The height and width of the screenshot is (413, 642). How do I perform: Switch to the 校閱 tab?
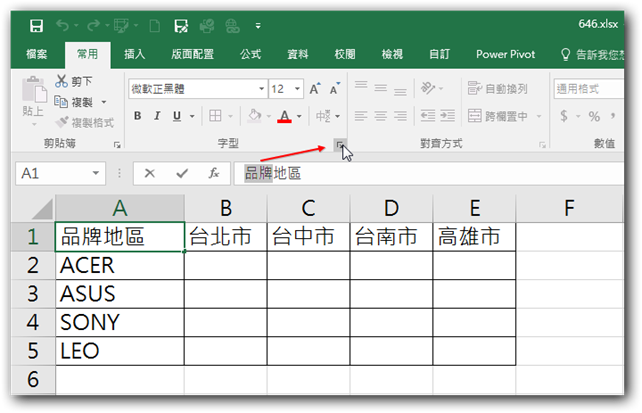click(x=345, y=54)
